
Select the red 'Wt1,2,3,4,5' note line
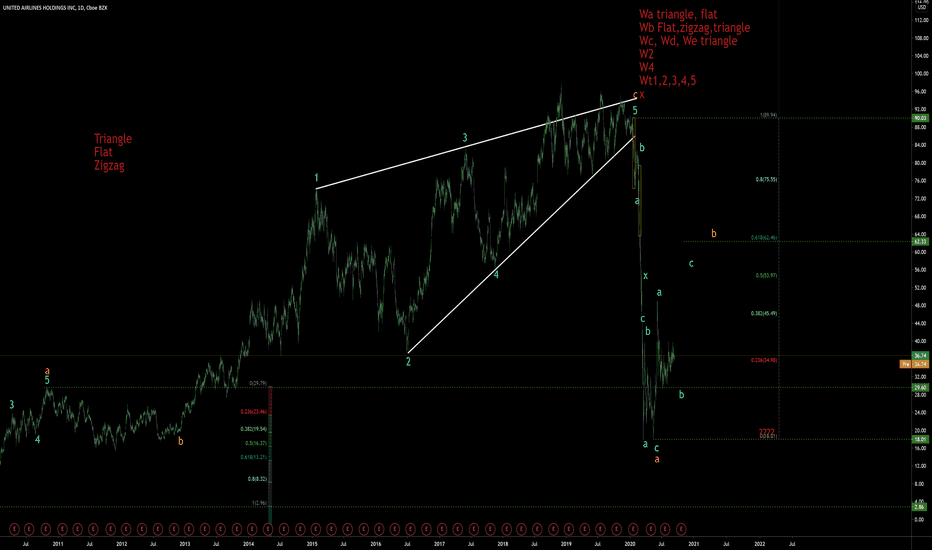pyautogui.click(x=667, y=81)
